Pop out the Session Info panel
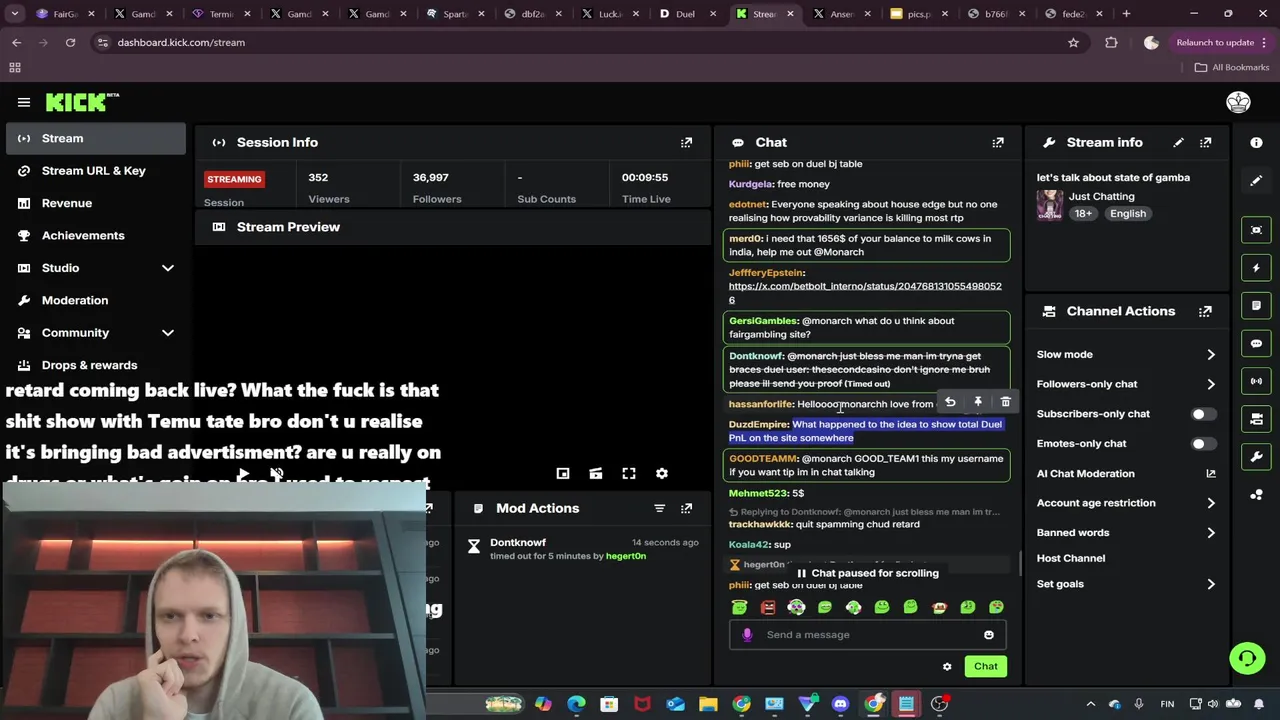This screenshot has height=720, width=1280. [686, 143]
